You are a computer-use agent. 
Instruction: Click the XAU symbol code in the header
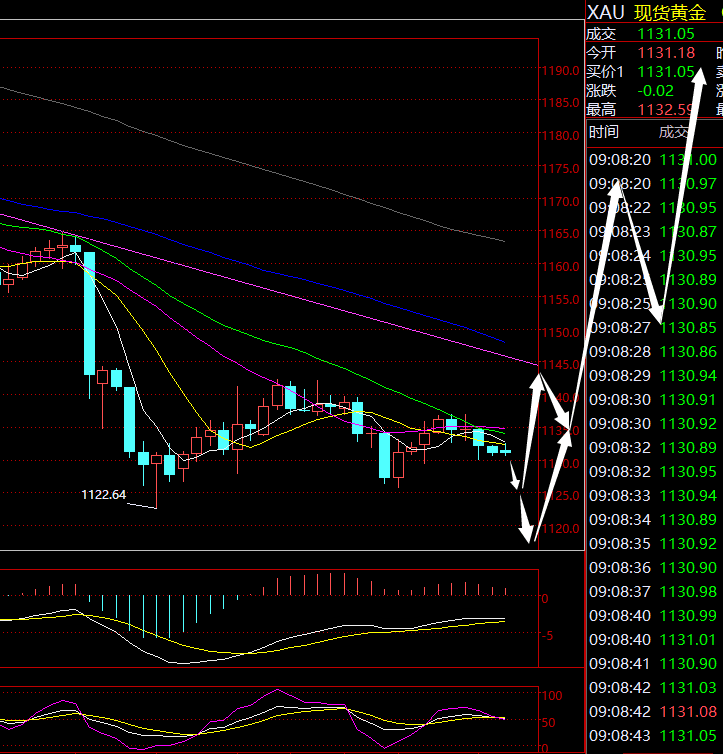pos(606,13)
